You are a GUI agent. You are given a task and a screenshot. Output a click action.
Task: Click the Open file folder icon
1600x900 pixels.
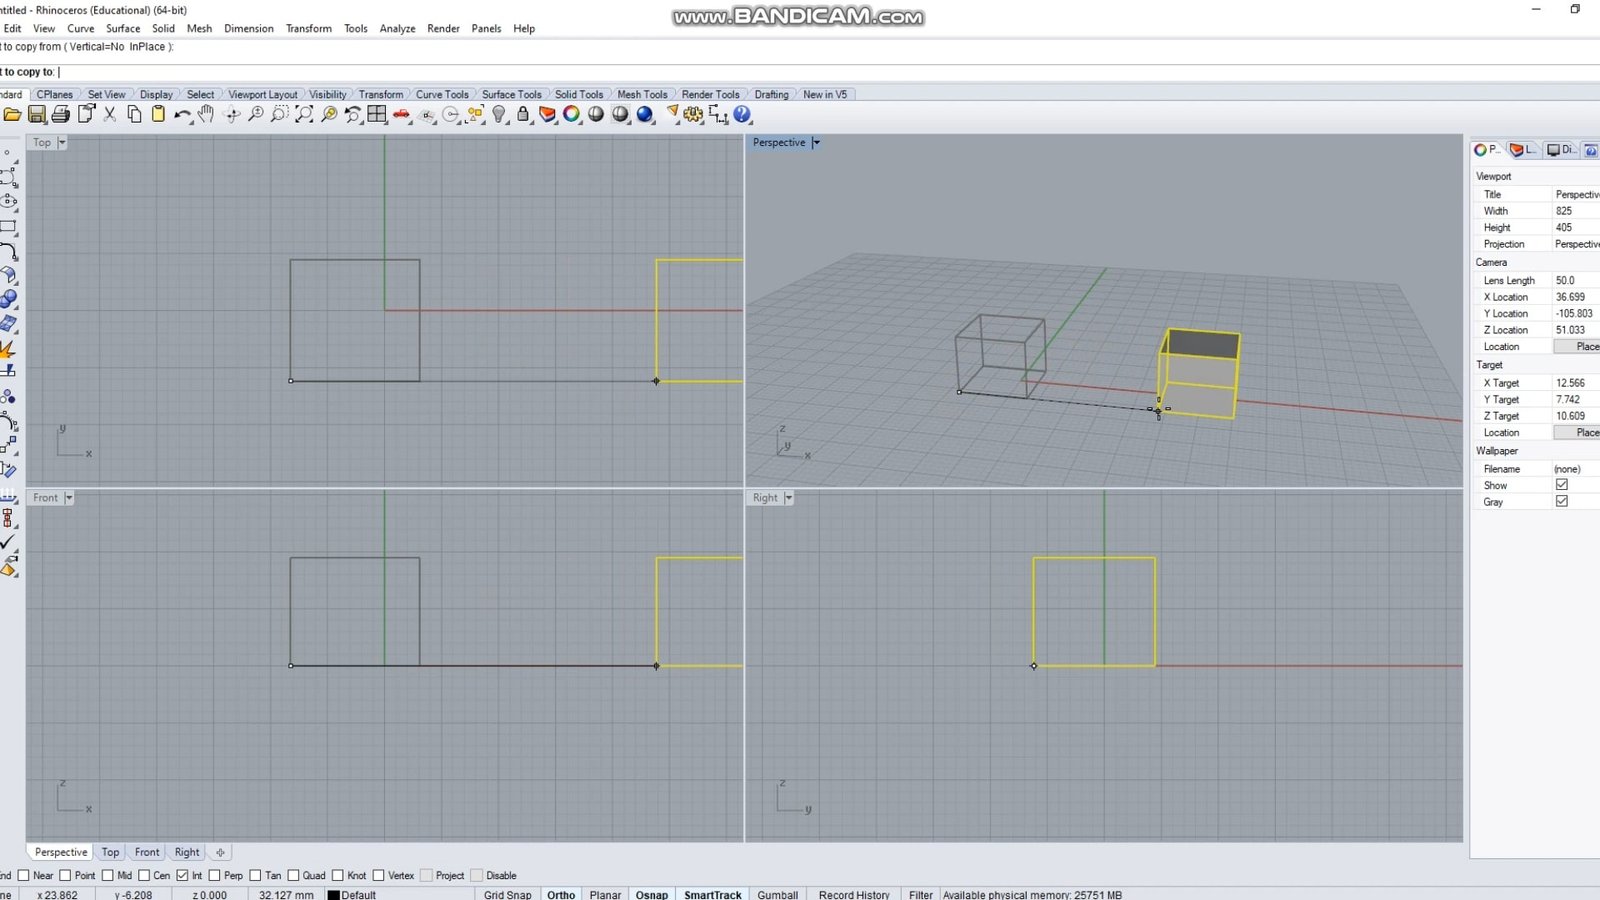pyautogui.click(x=12, y=115)
